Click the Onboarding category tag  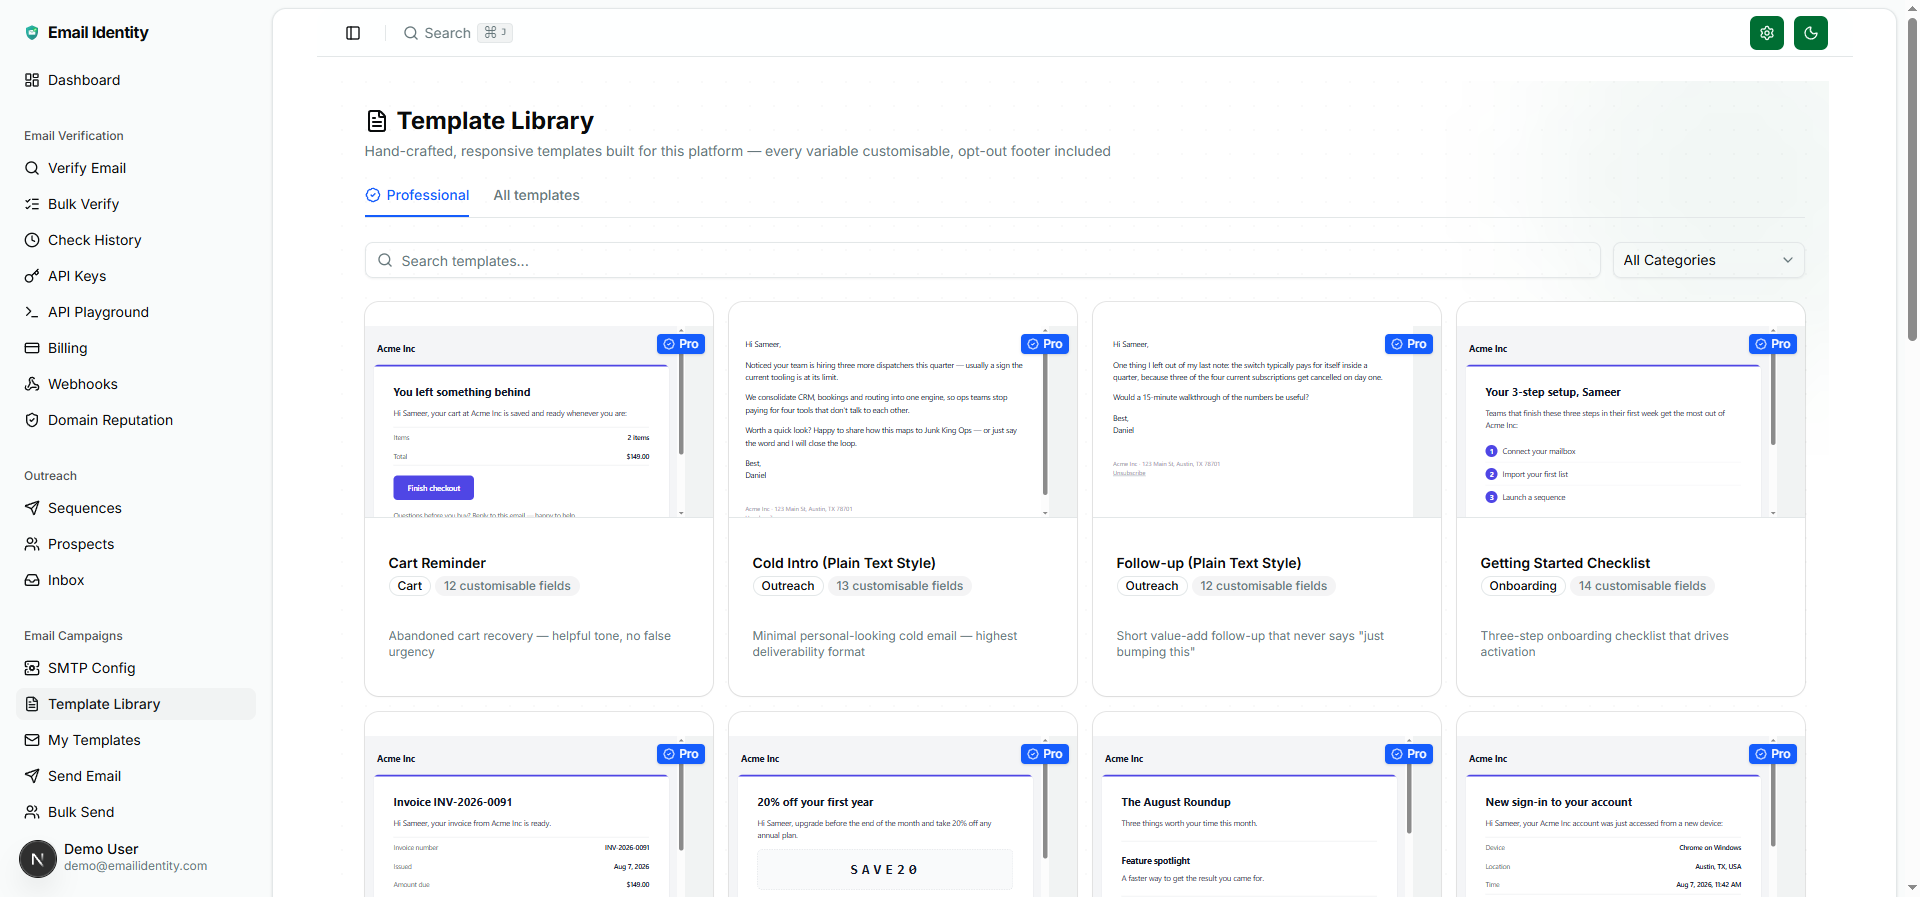pos(1523,586)
